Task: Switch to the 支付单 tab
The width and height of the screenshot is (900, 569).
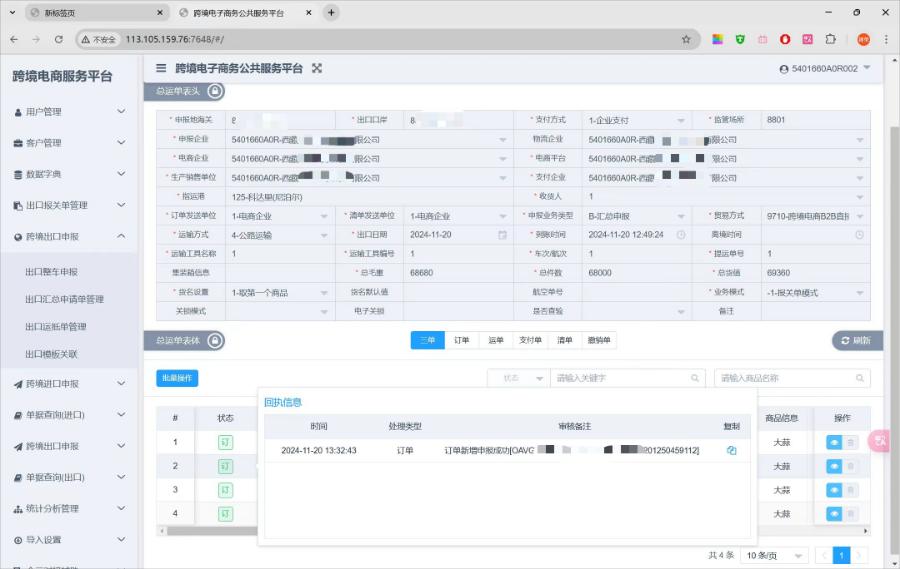Action: 530,340
